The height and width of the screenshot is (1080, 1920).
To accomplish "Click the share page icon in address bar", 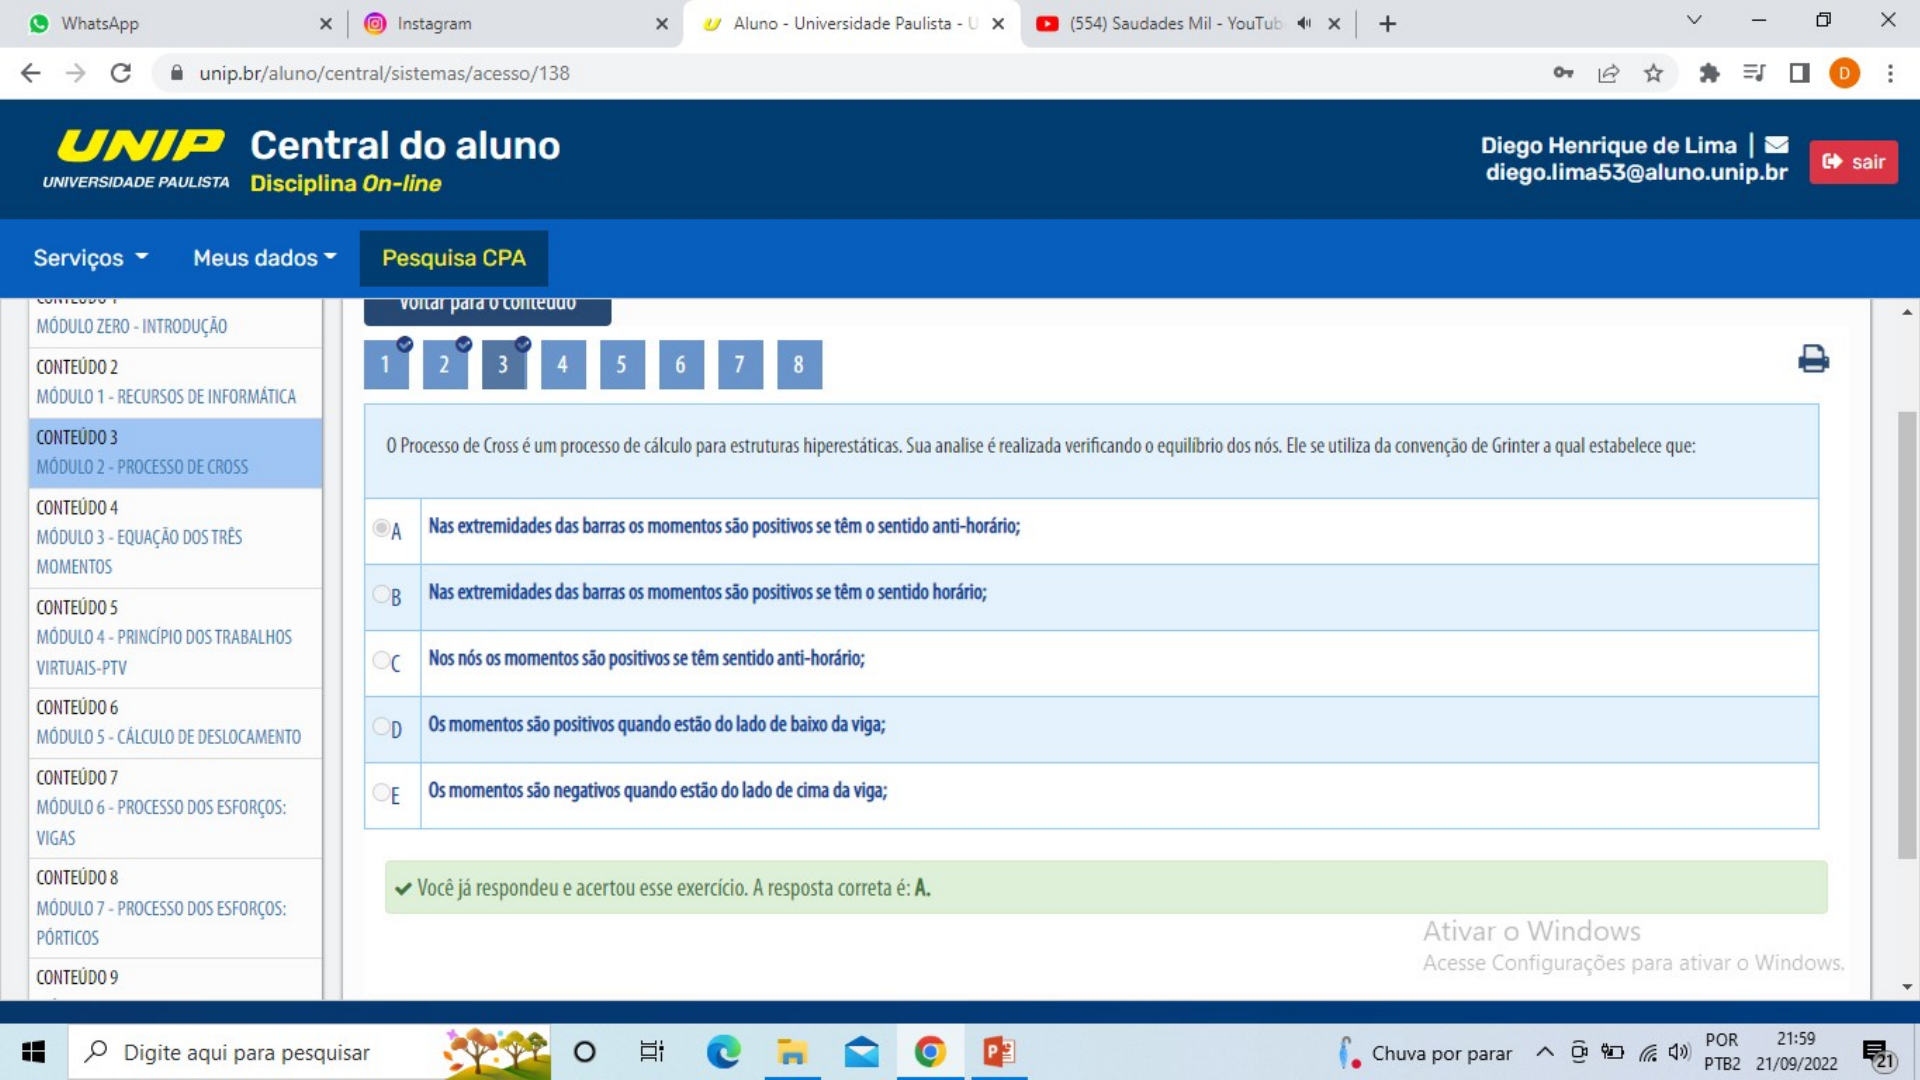I will pyautogui.click(x=1608, y=73).
